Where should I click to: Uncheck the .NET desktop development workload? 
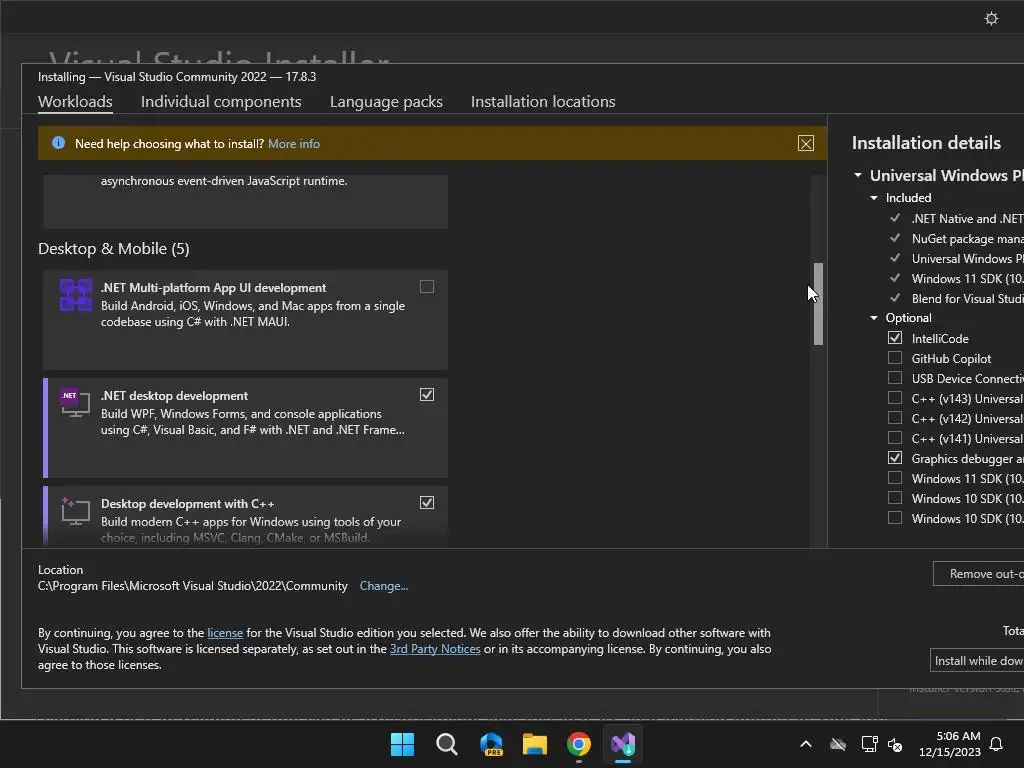pyautogui.click(x=426, y=394)
